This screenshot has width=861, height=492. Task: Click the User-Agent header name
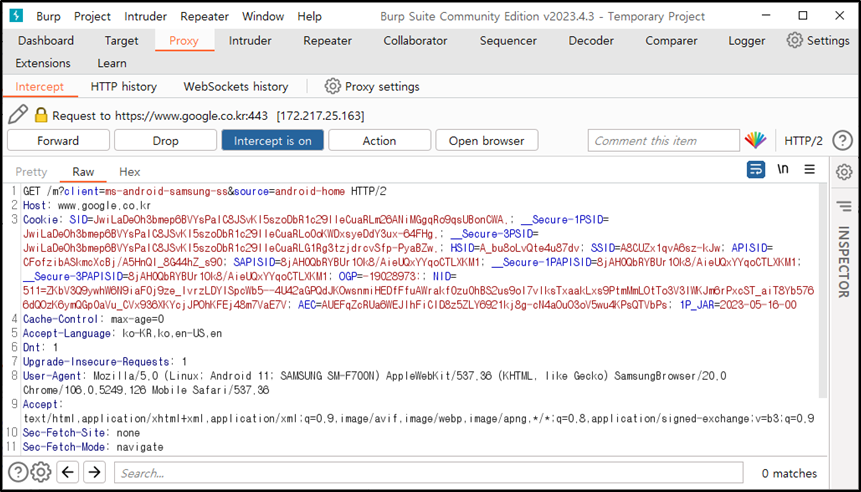click(52, 377)
